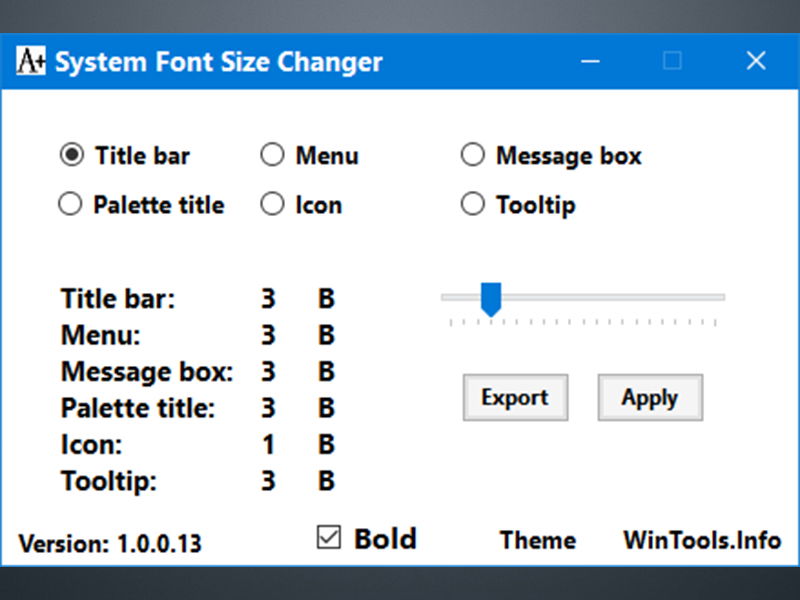This screenshot has width=800, height=600.
Task: Click the maximize window button
Action: pyautogui.click(x=672, y=61)
